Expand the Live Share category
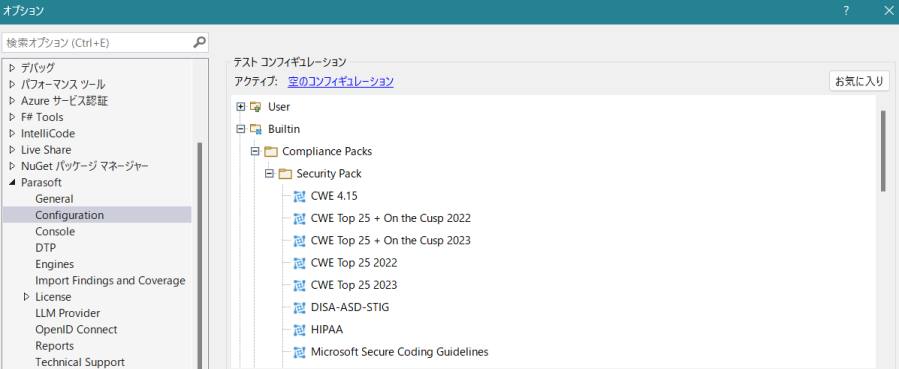899x369 pixels. [x=13, y=150]
